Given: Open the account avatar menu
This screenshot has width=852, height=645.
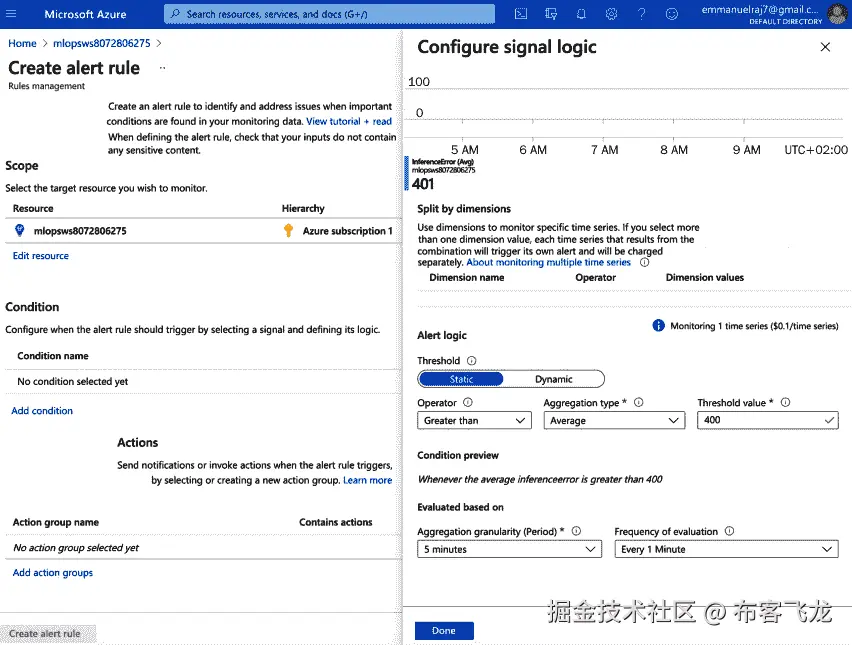Looking at the screenshot, I should 837,14.
